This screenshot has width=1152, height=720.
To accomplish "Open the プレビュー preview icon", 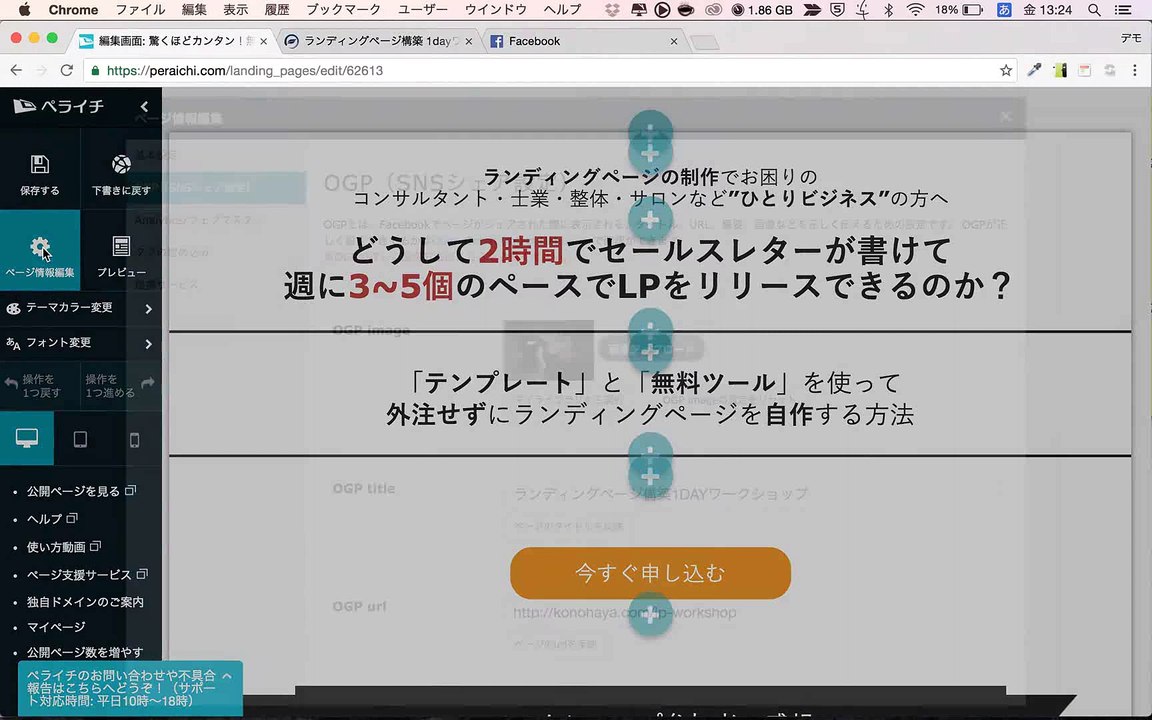I will (x=121, y=246).
